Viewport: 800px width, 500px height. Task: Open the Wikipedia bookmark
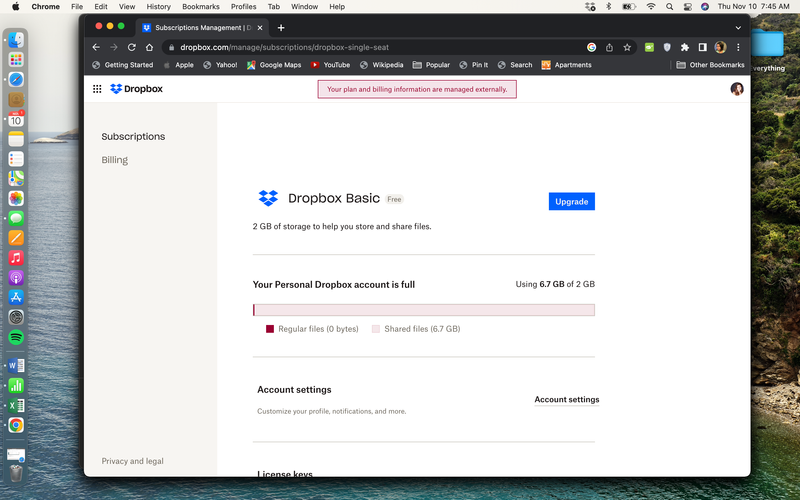pos(382,65)
